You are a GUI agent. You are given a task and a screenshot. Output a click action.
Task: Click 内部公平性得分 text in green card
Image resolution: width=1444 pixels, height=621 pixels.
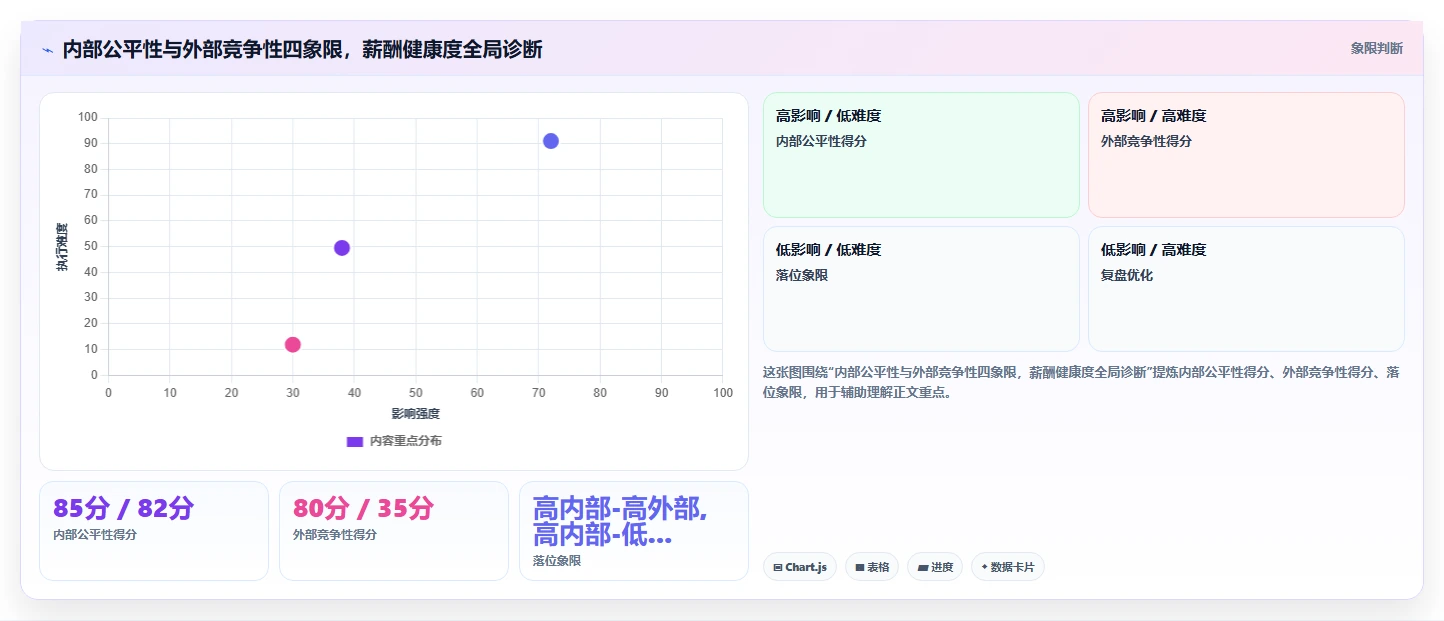point(821,141)
